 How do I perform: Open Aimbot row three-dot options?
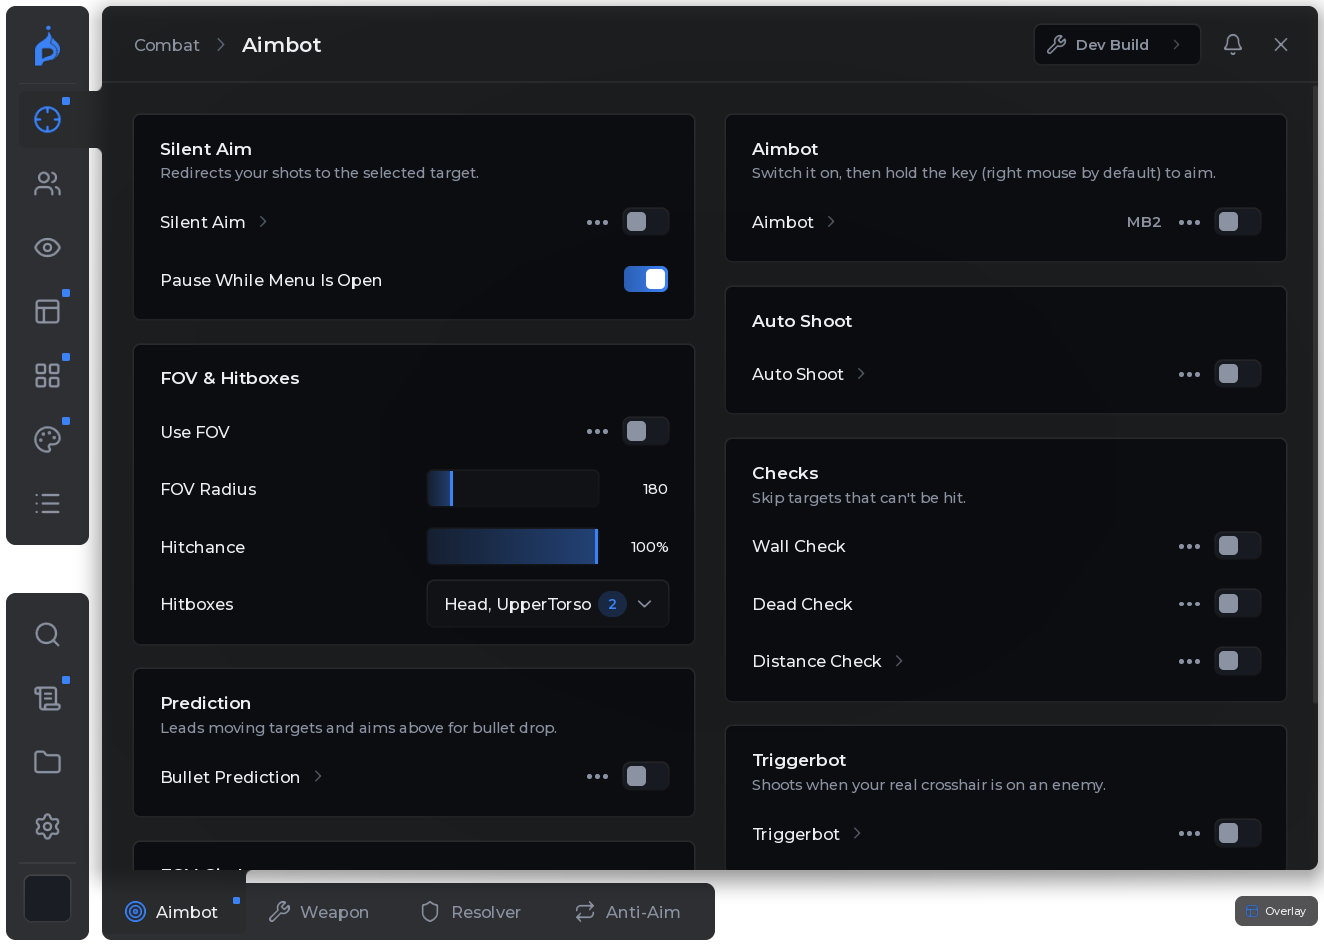point(1189,222)
